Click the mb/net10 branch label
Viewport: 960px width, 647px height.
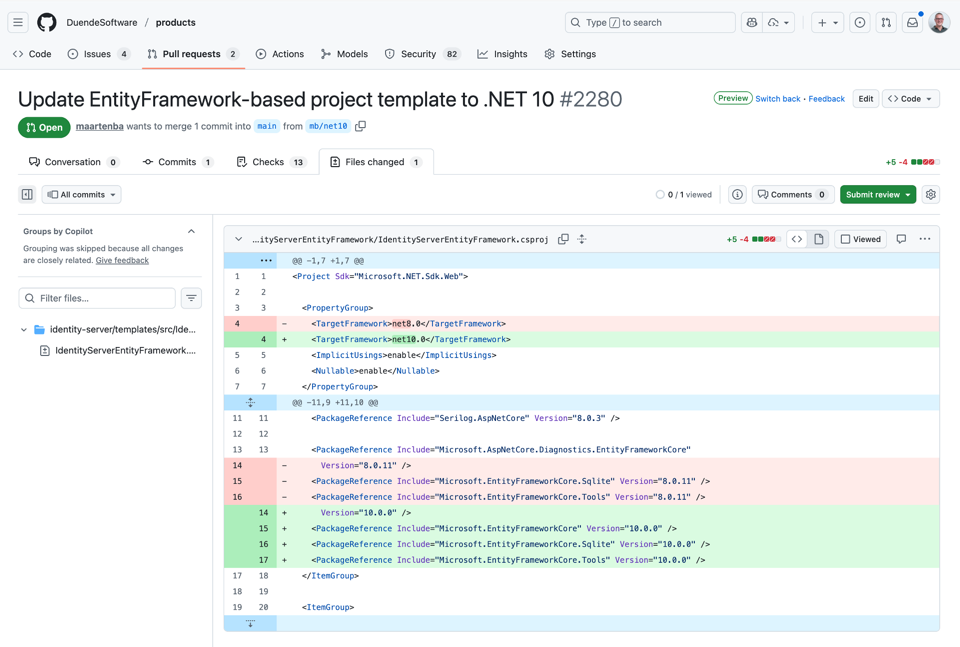click(x=328, y=126)
